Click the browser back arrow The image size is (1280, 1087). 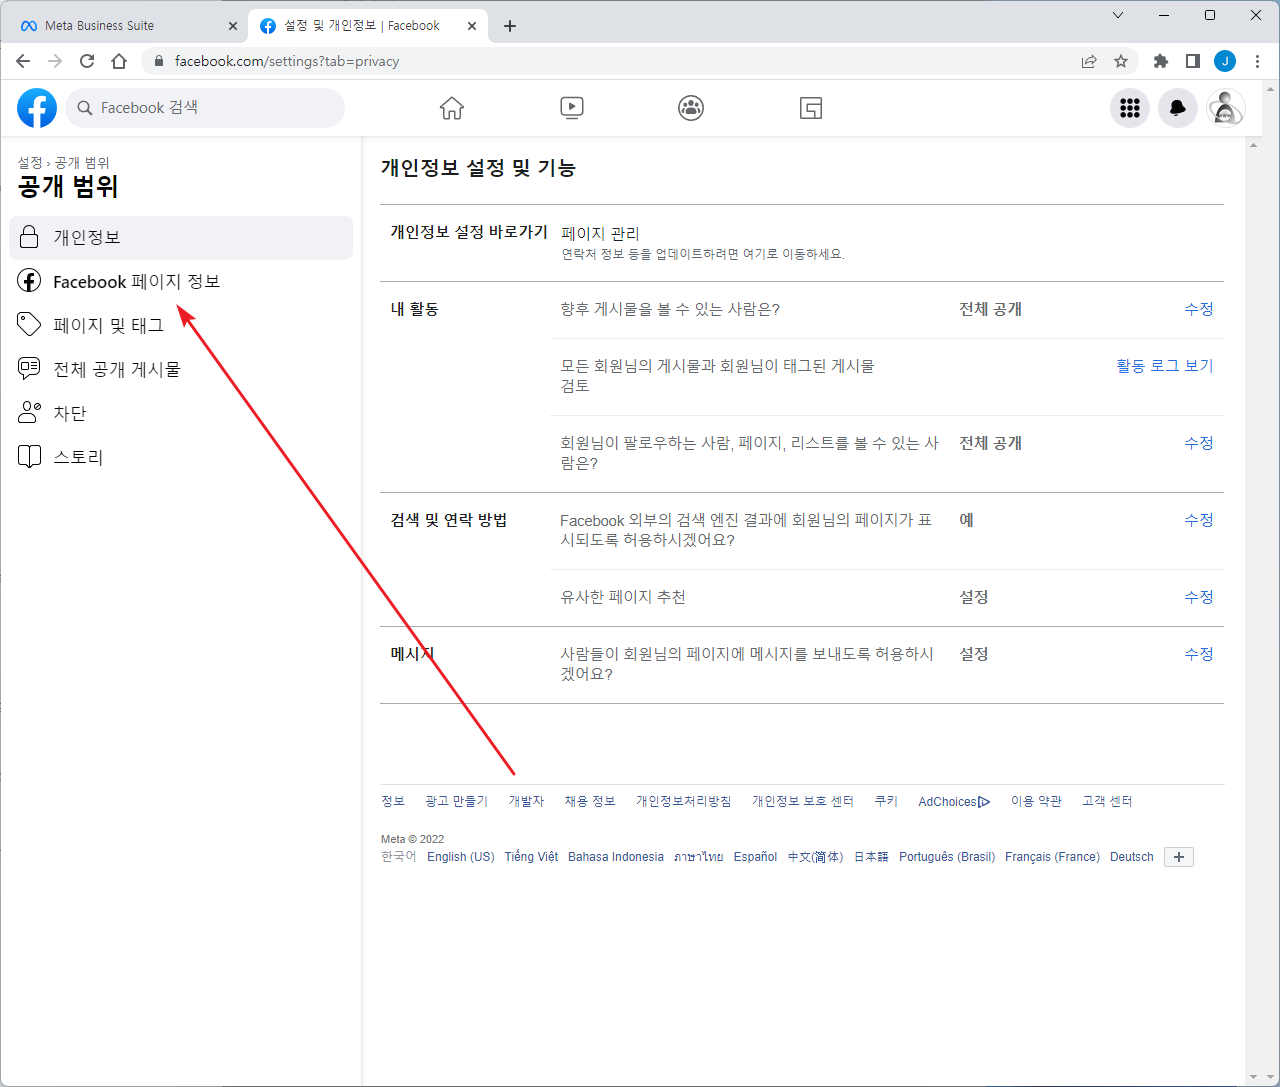click(23, 61)
